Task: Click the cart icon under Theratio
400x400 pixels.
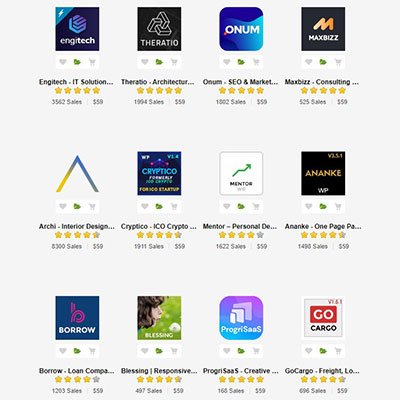Action: tap(174, 62)
